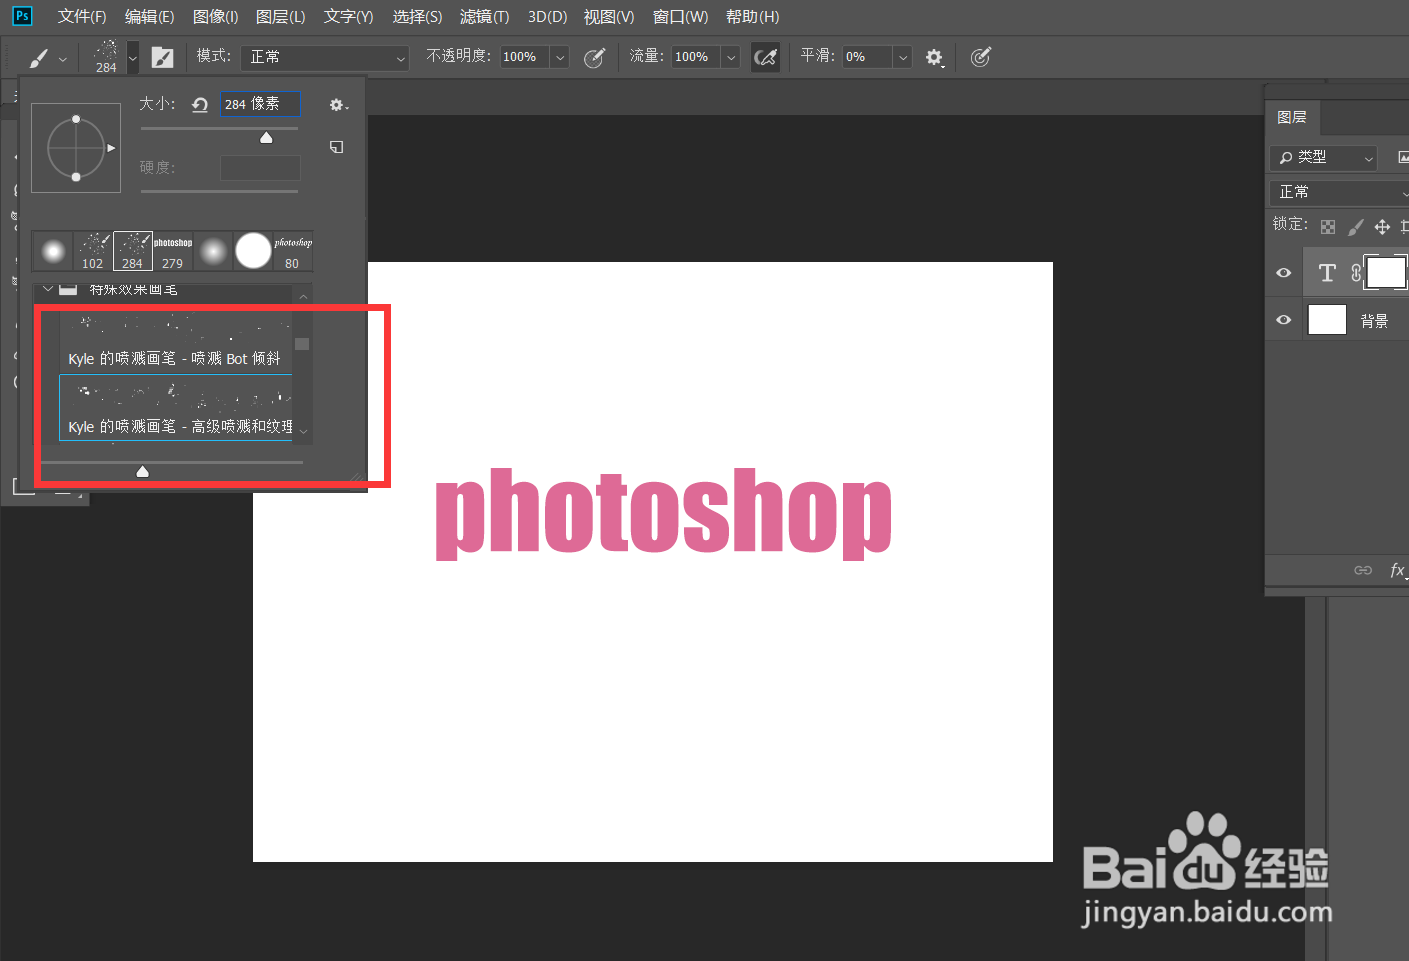Select Kyle 高级喷溅和纹理 brush
The width and height of the screenshot is (1409, 961).
click(x=176, y=408)
